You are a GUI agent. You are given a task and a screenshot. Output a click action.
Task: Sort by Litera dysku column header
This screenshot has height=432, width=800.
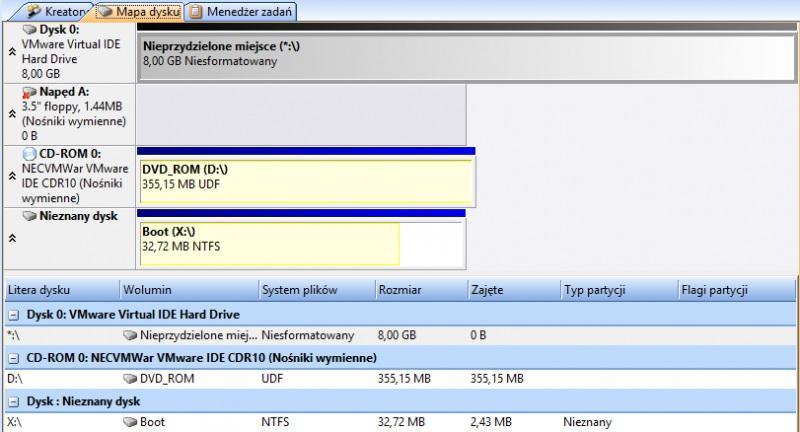coord(62,290)
